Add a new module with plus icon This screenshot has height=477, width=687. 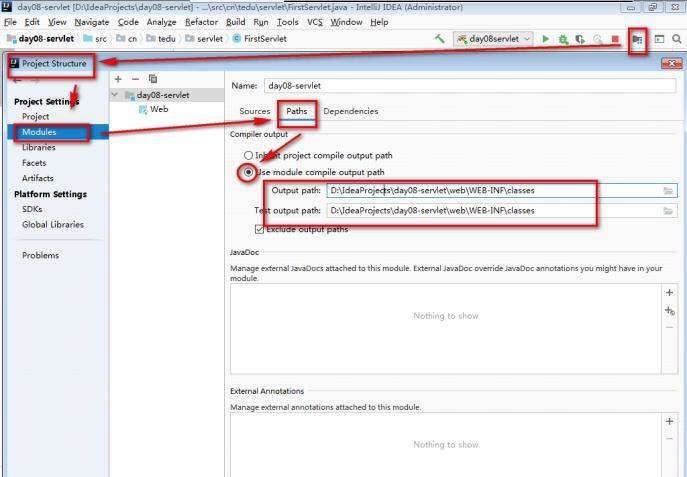[118, 79]
